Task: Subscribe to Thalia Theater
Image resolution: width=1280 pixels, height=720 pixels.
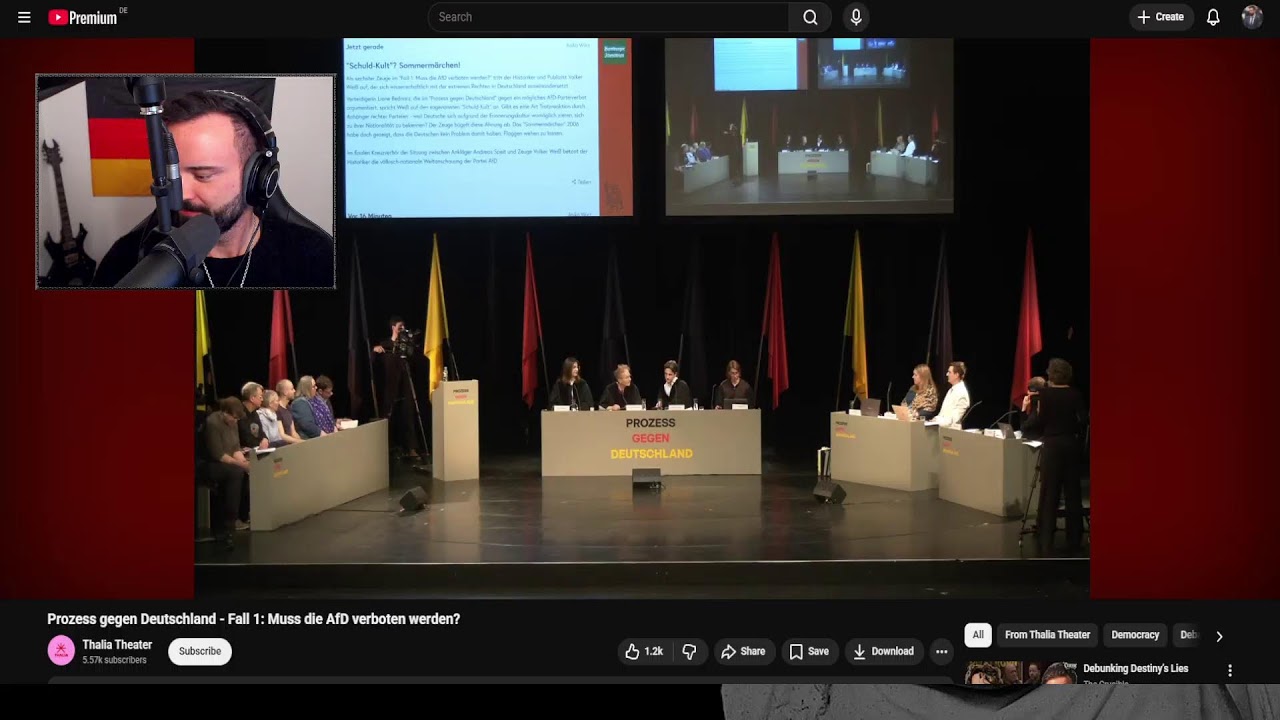Action: [200, 651]
